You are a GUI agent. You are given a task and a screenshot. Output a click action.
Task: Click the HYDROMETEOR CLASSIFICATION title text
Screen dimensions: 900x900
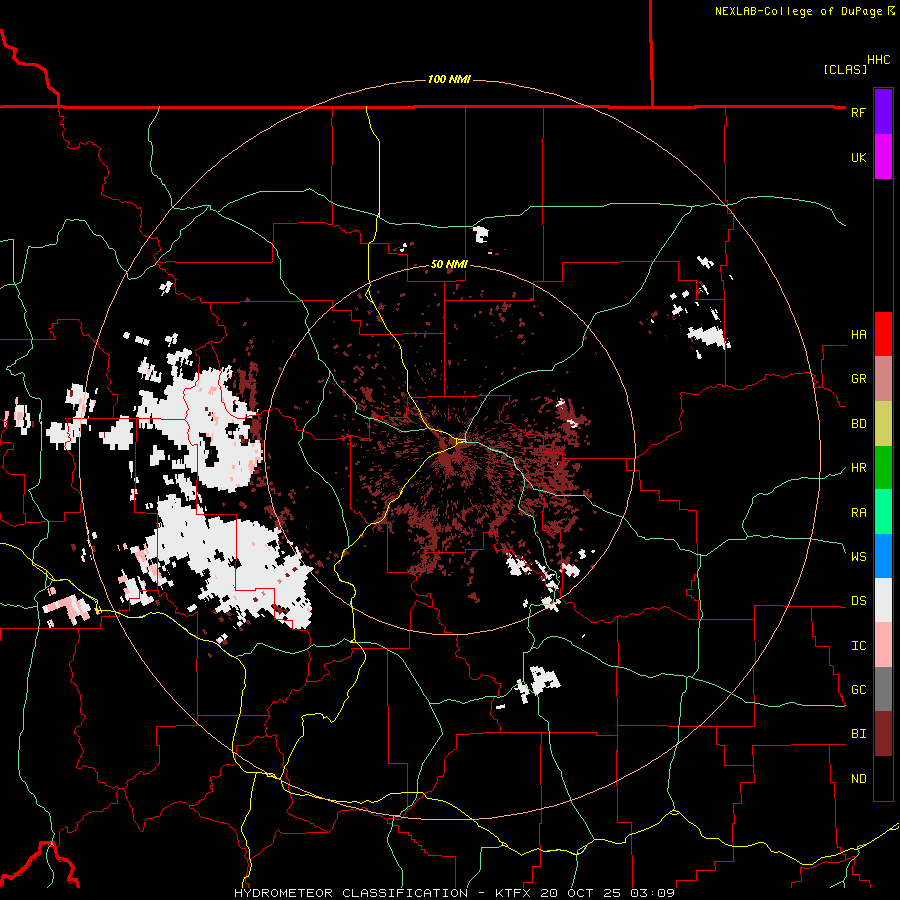pos(351,893)
